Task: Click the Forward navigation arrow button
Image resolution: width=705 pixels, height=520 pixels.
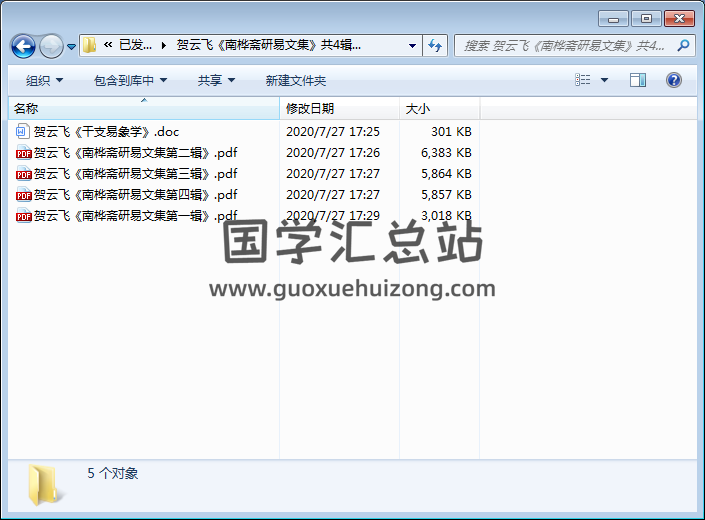Action: 51,46
